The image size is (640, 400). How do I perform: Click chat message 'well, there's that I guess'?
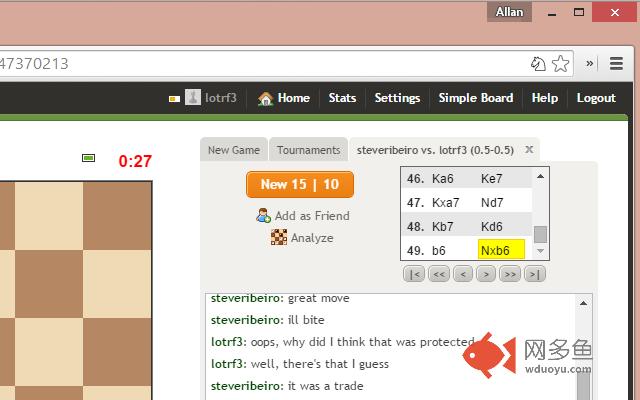[320, 364]
